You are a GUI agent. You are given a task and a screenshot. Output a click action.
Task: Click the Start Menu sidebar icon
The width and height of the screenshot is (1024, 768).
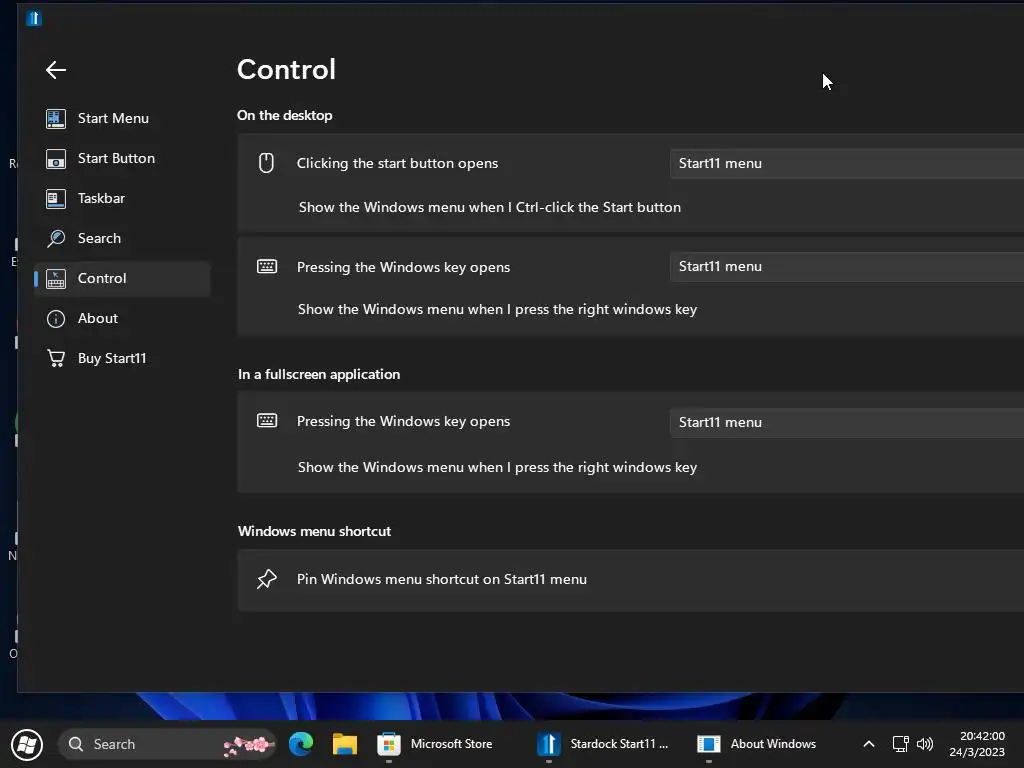click(x=56, y=119)
